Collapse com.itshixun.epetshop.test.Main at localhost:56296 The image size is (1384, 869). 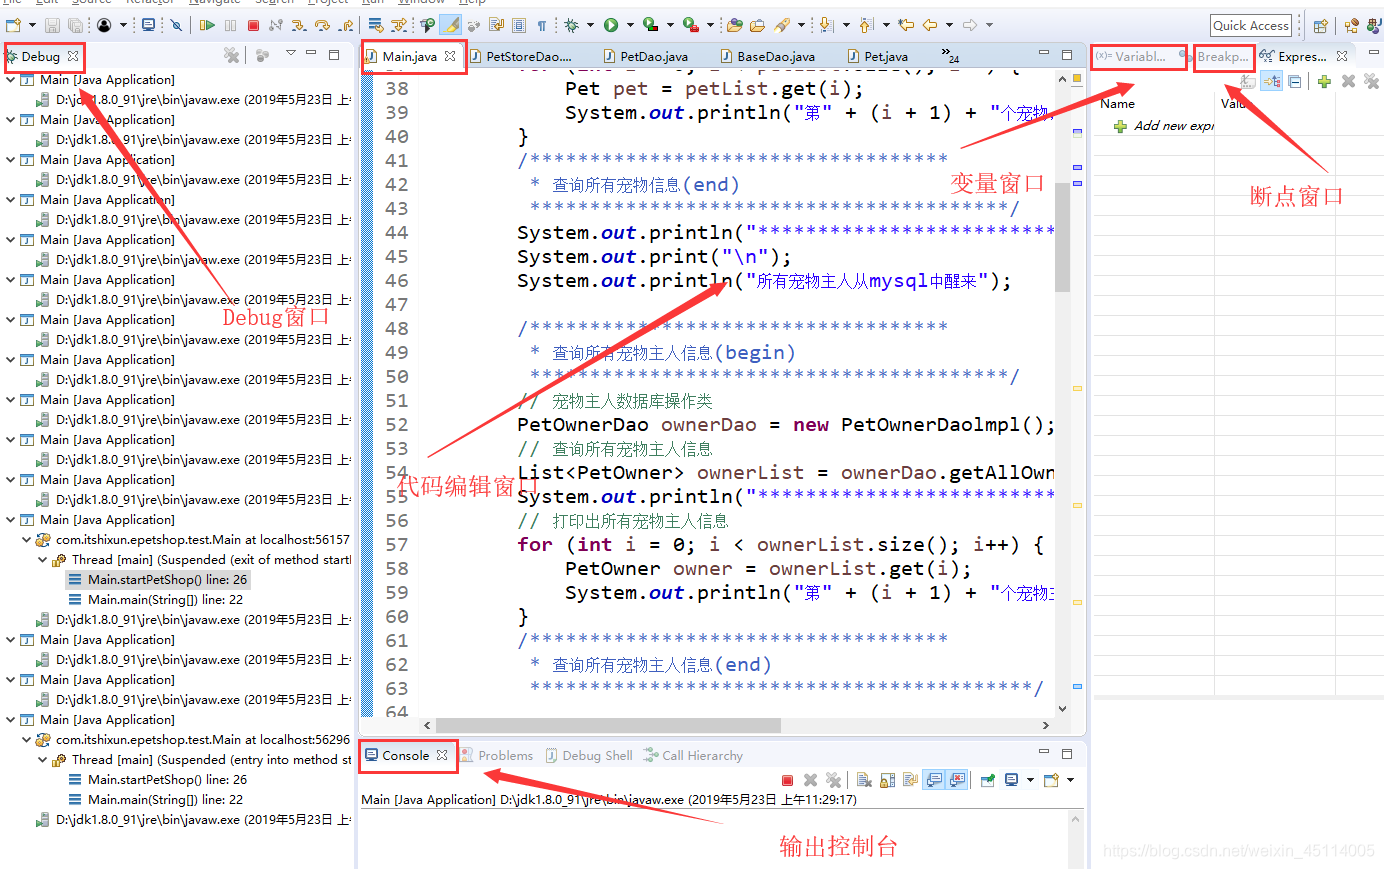27,739
